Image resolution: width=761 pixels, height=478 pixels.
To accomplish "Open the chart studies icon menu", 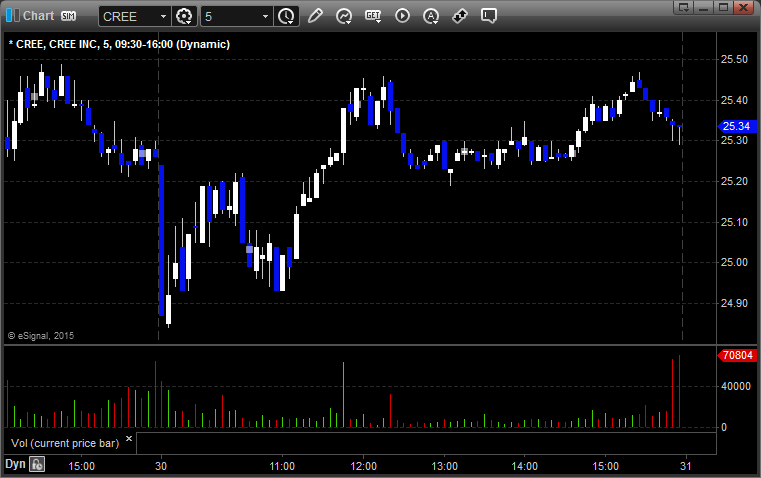I will (x=344, y=16).
